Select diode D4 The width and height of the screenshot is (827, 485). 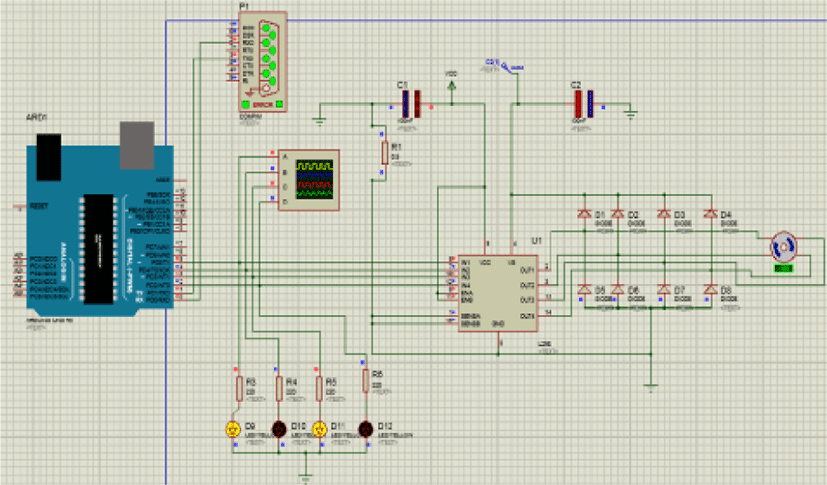pos(710,214)
